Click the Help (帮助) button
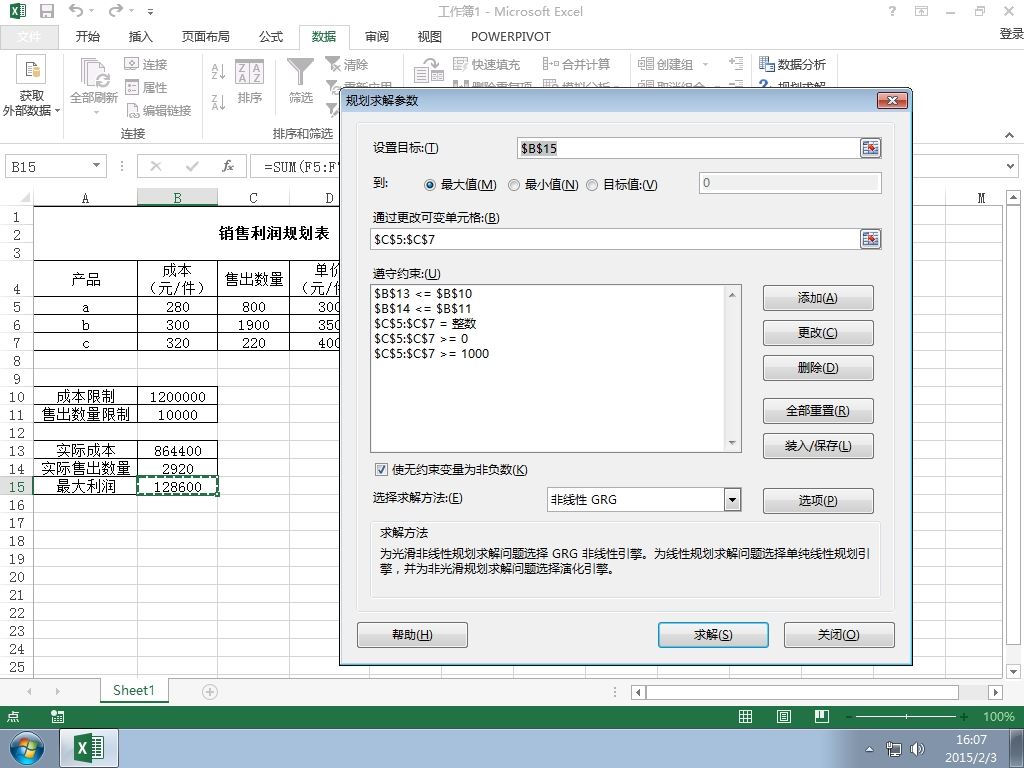 (x=412, y=635)
